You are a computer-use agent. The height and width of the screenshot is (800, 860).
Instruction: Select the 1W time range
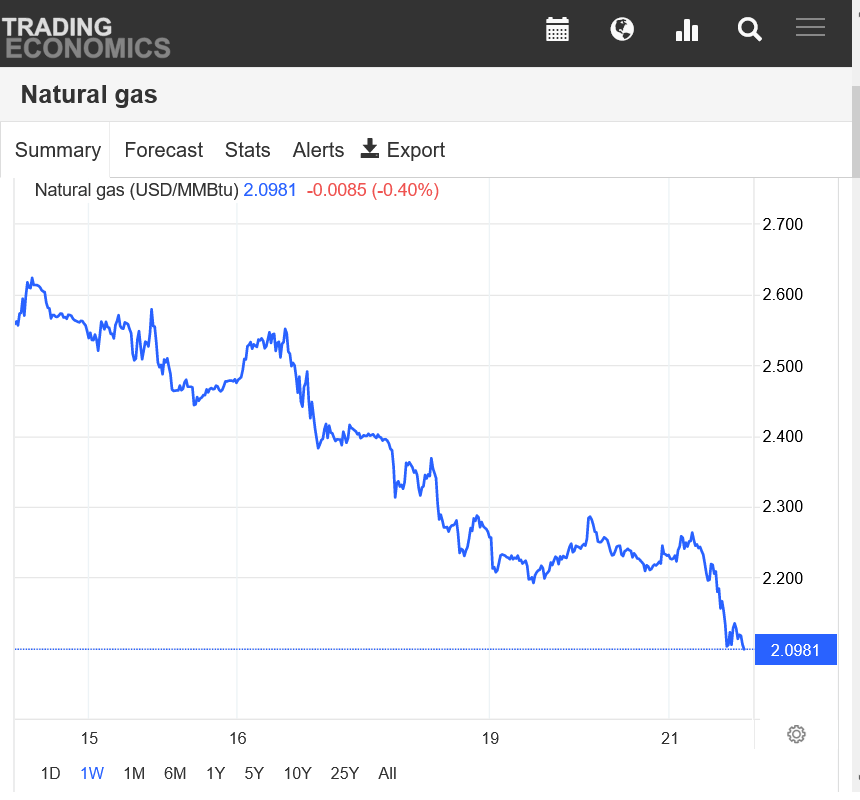click(92, 773)
